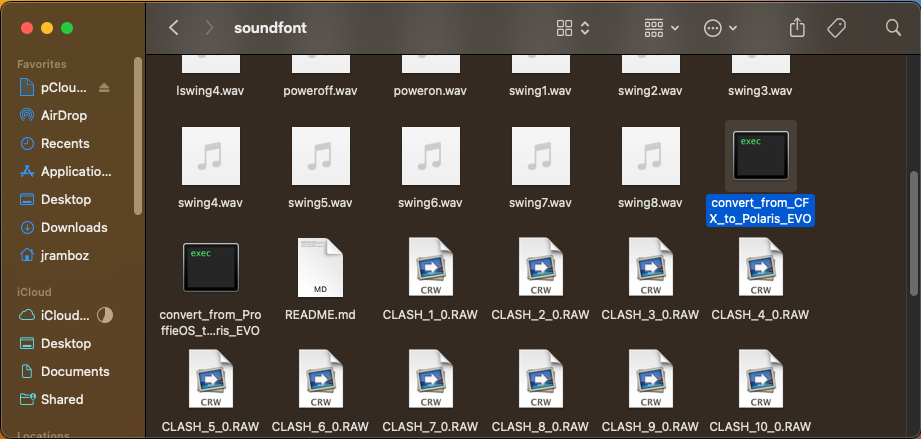Open AirDrop in the sidebar
The width and height of the screenshot is (921, 439).
64,115
